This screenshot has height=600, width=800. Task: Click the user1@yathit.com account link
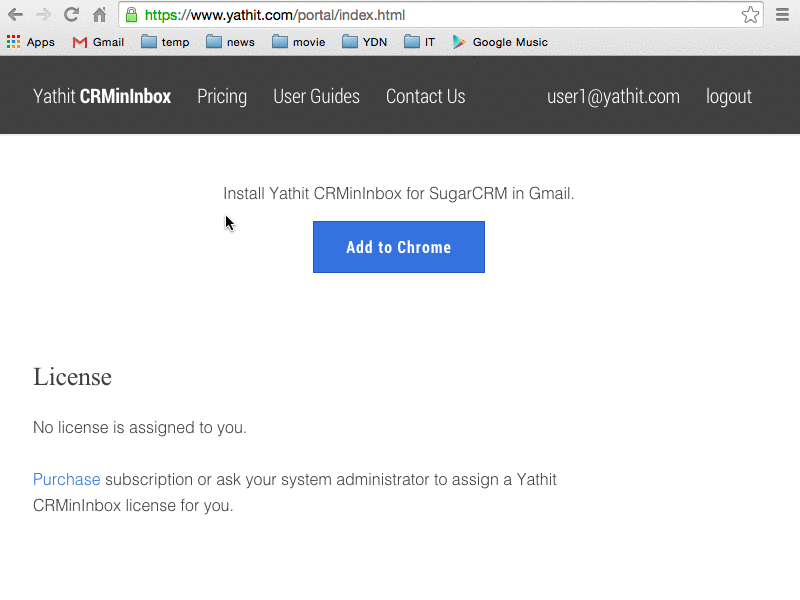[613, 96]
